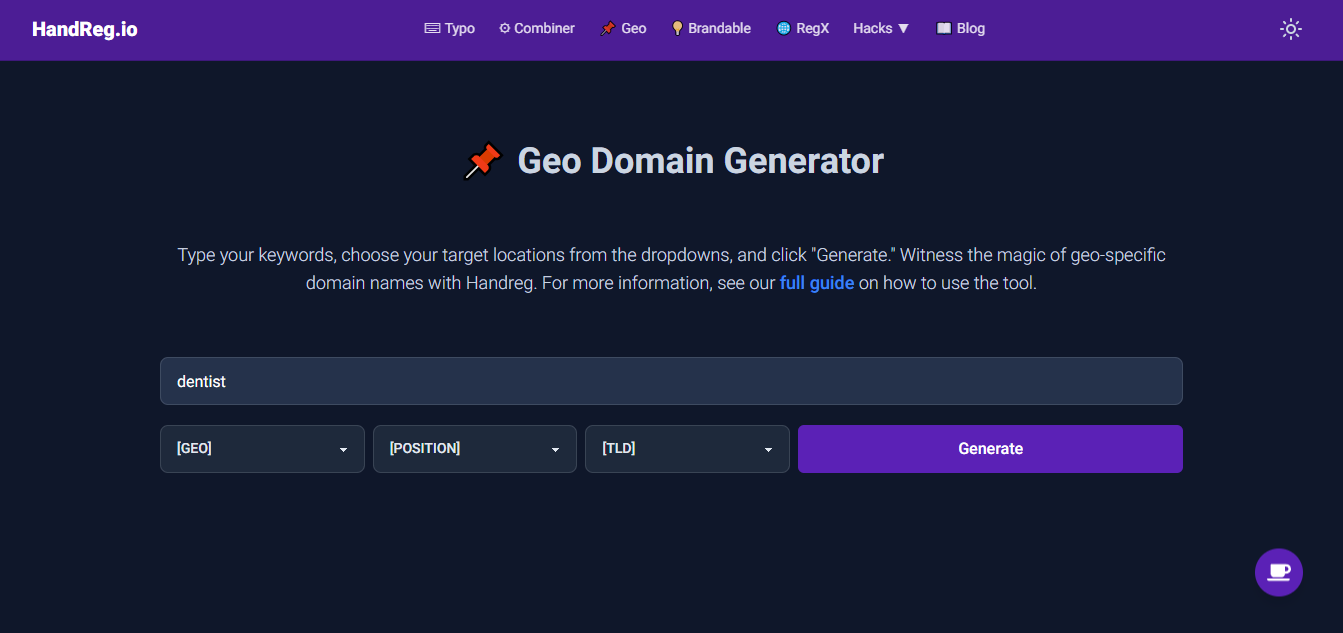Viewport: 1343px width, 633px height.
Task: Open the GEO location dropdown
Action: click(x=262, y=449)
